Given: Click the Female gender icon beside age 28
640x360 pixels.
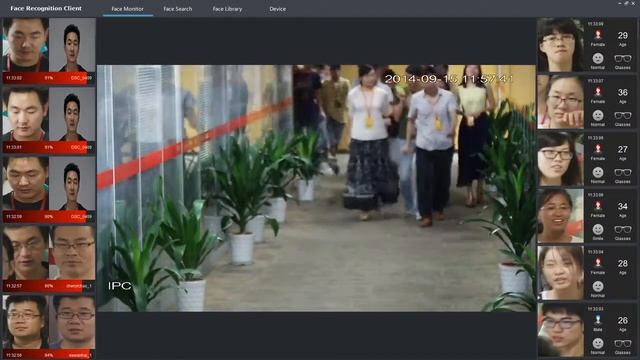Looking at the screenshot, I should pos(598,263).
